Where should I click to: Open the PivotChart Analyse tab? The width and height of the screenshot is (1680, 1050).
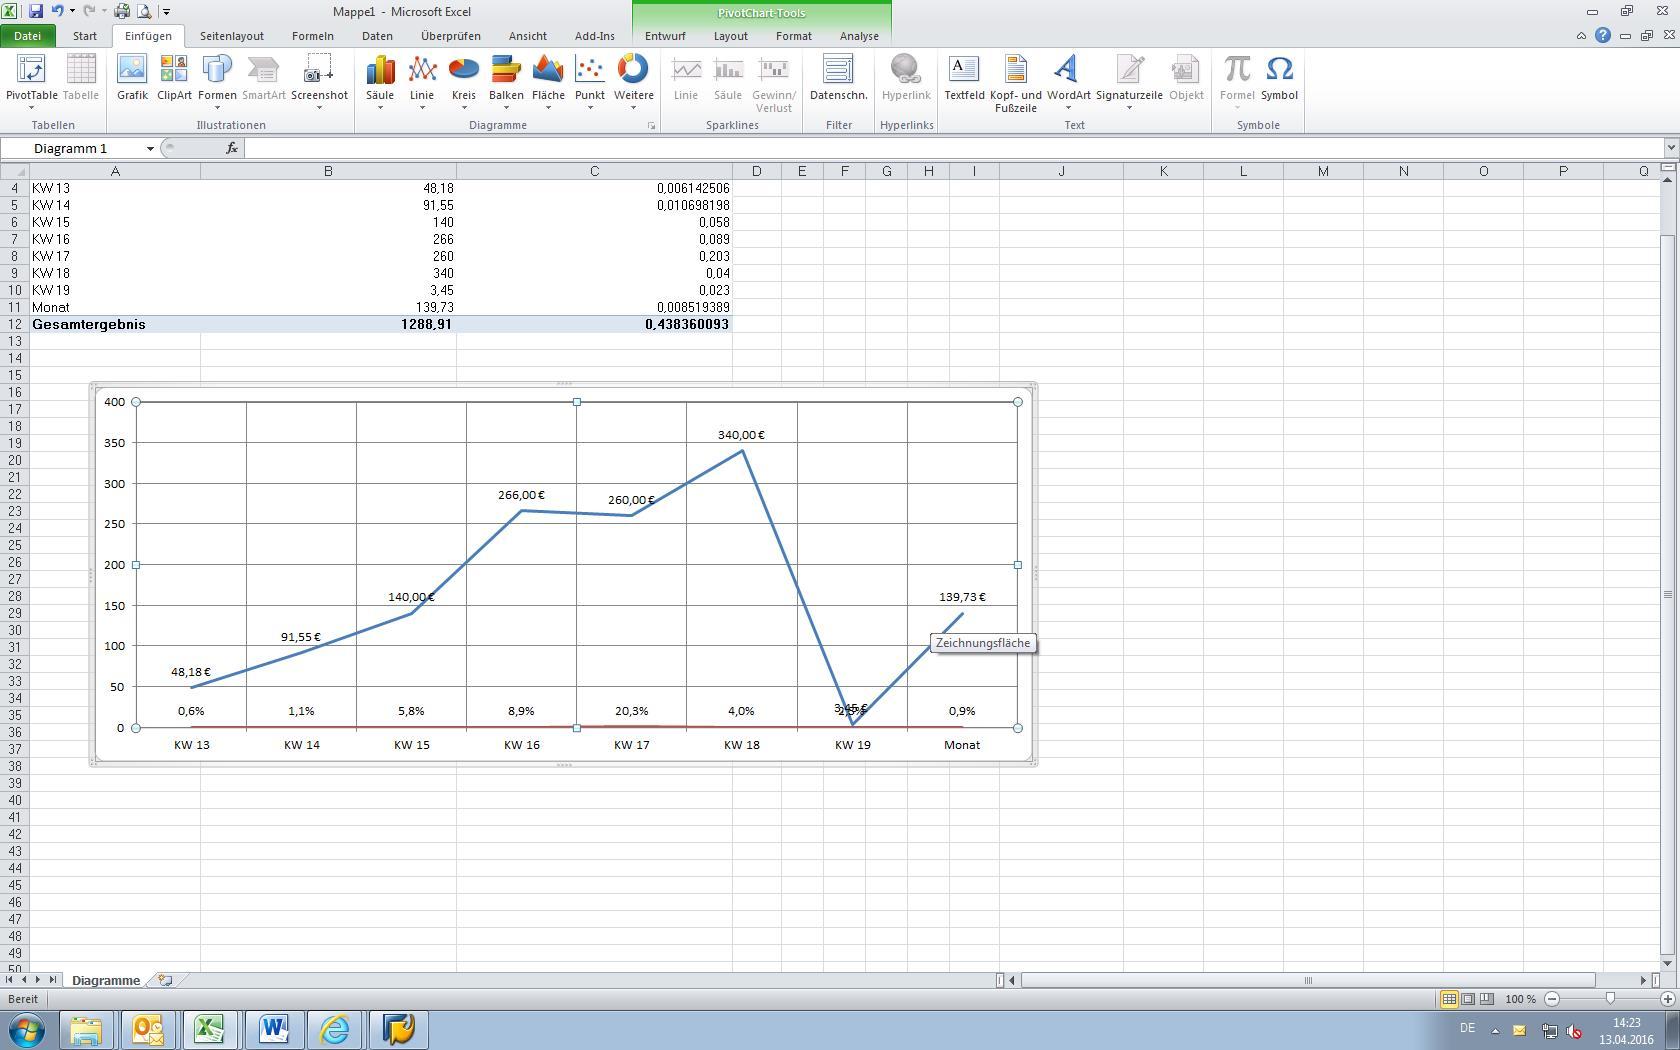tap(859, 35)
